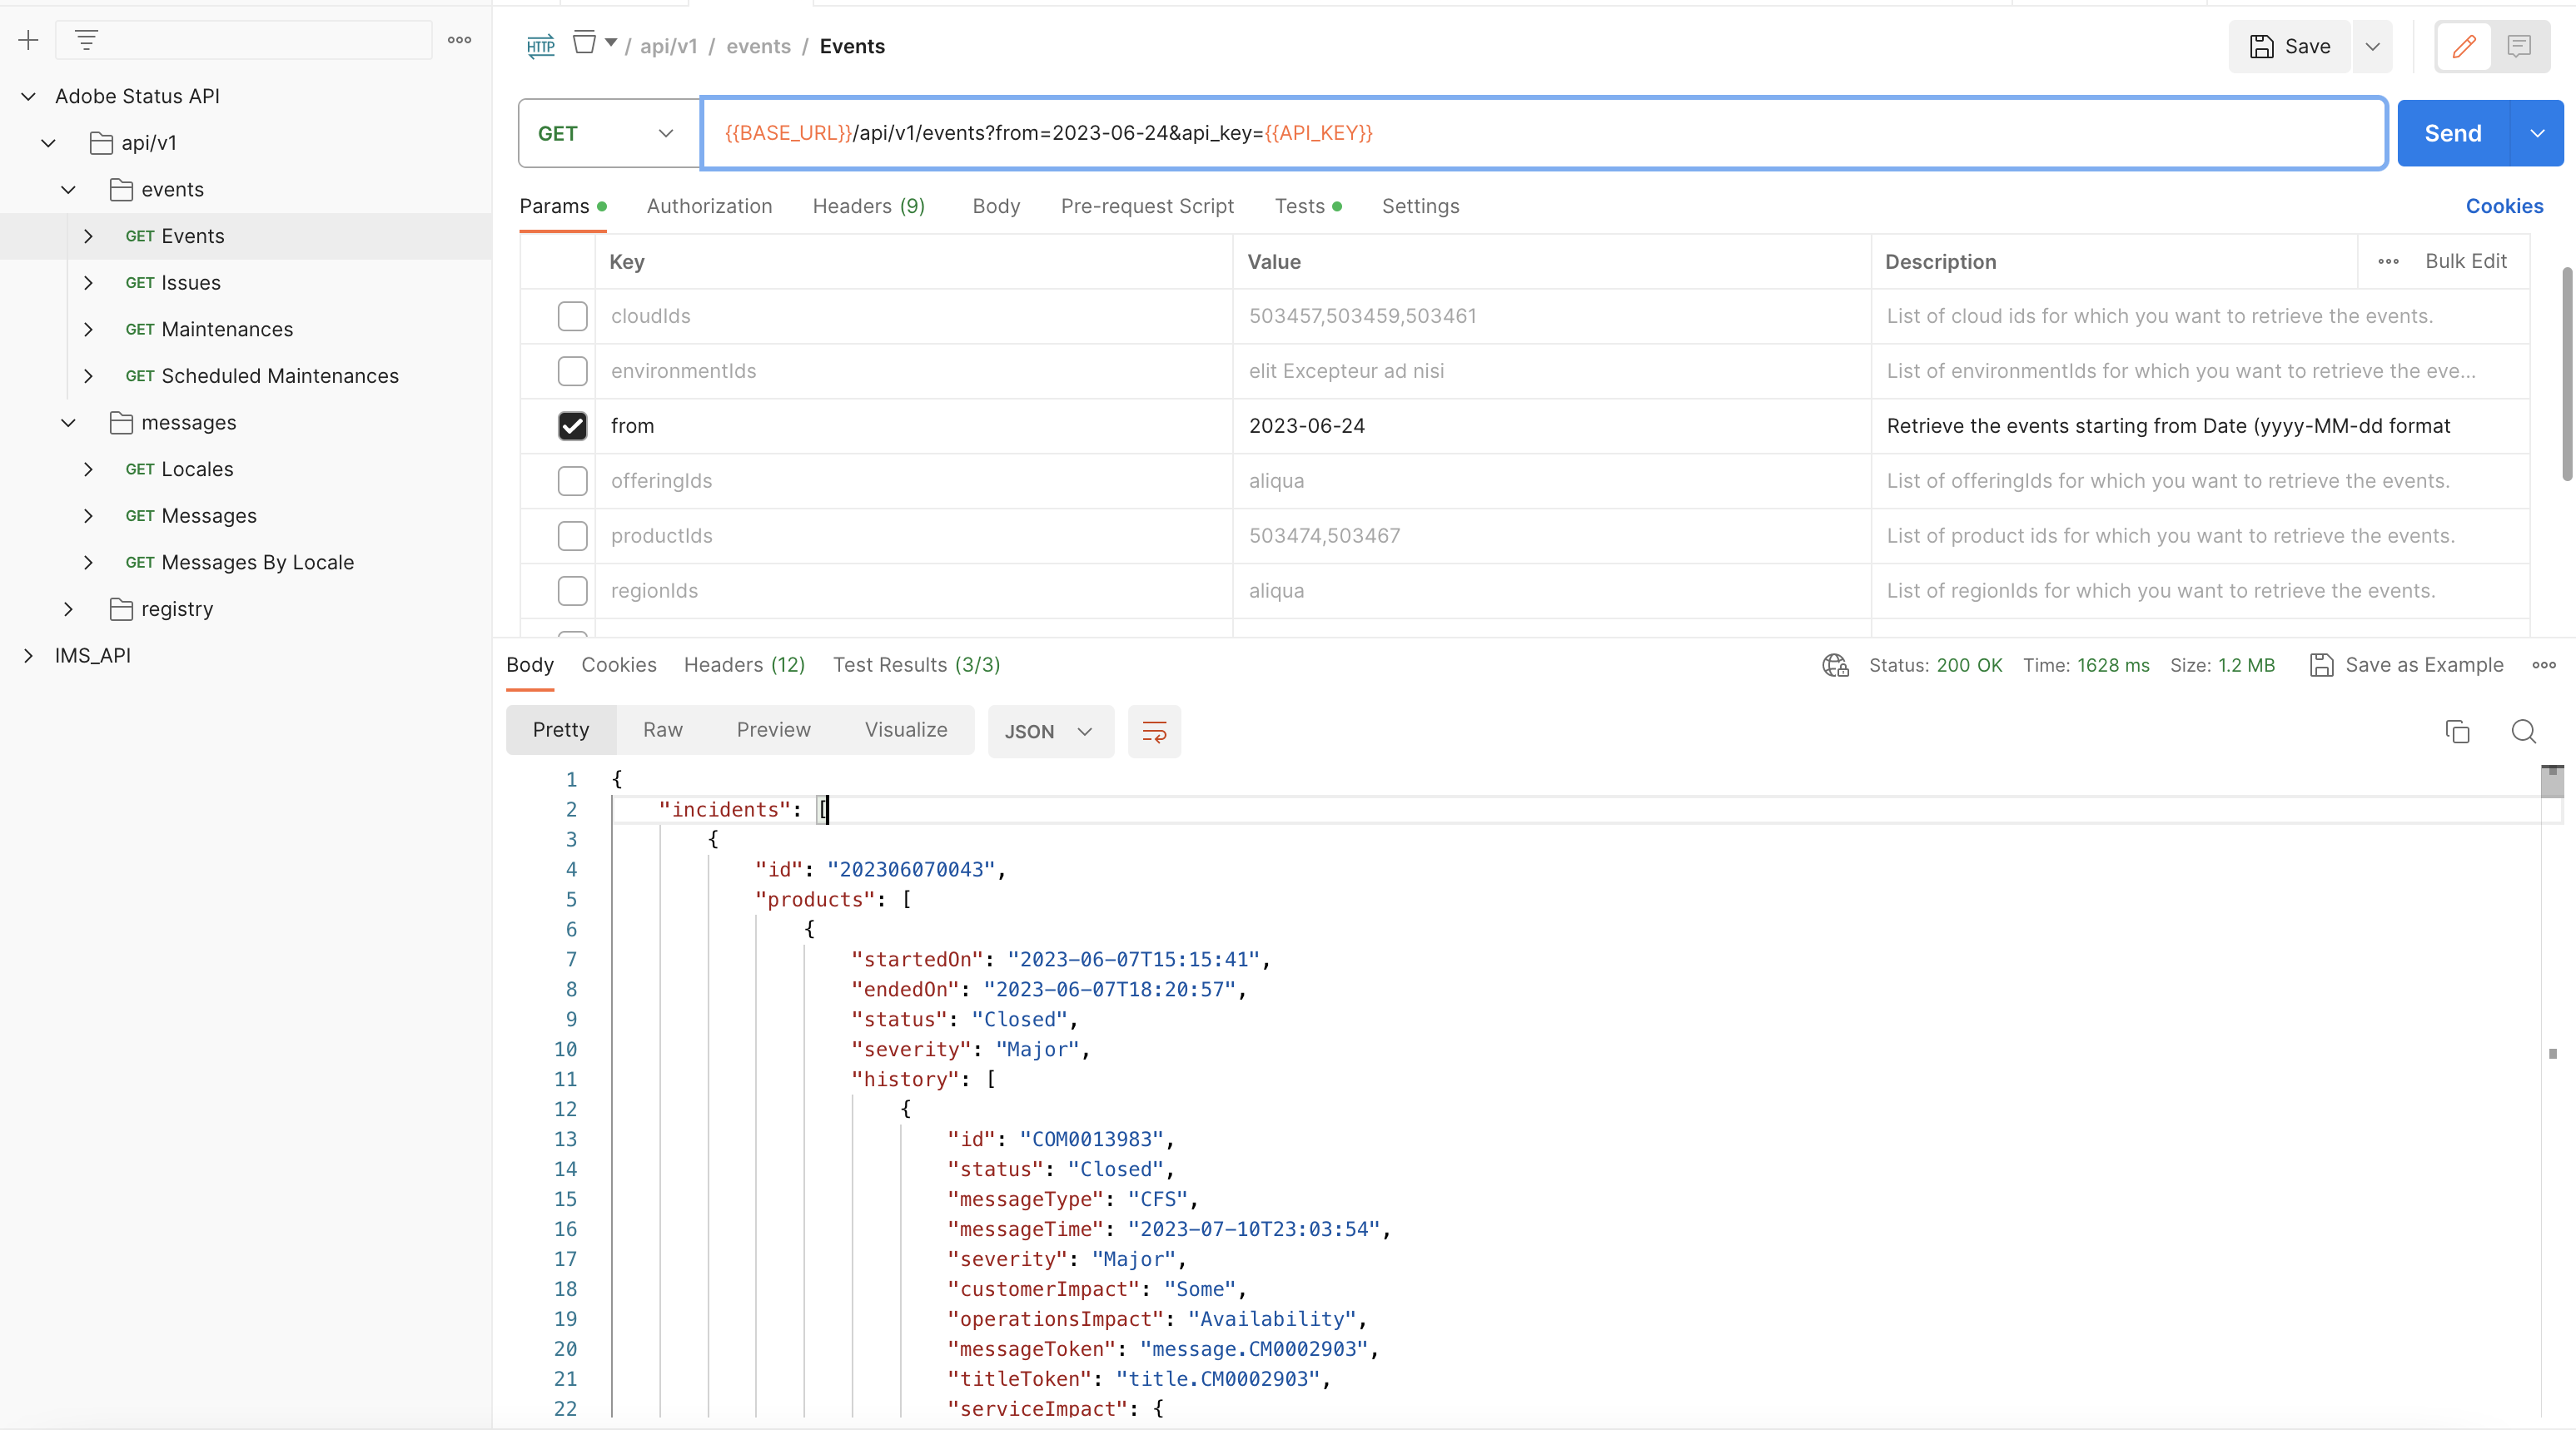
Task: Open the Send button dropdown arrow
Action: (x=2536, y=133)
